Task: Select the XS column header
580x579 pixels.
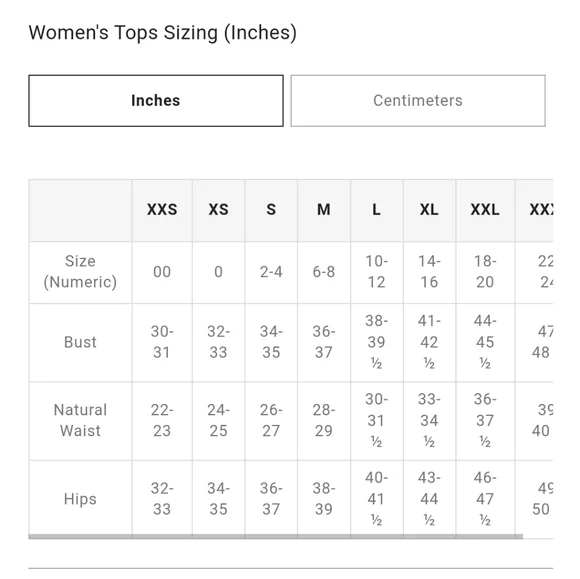Action: pyautogui.click(x=218, y=210)
